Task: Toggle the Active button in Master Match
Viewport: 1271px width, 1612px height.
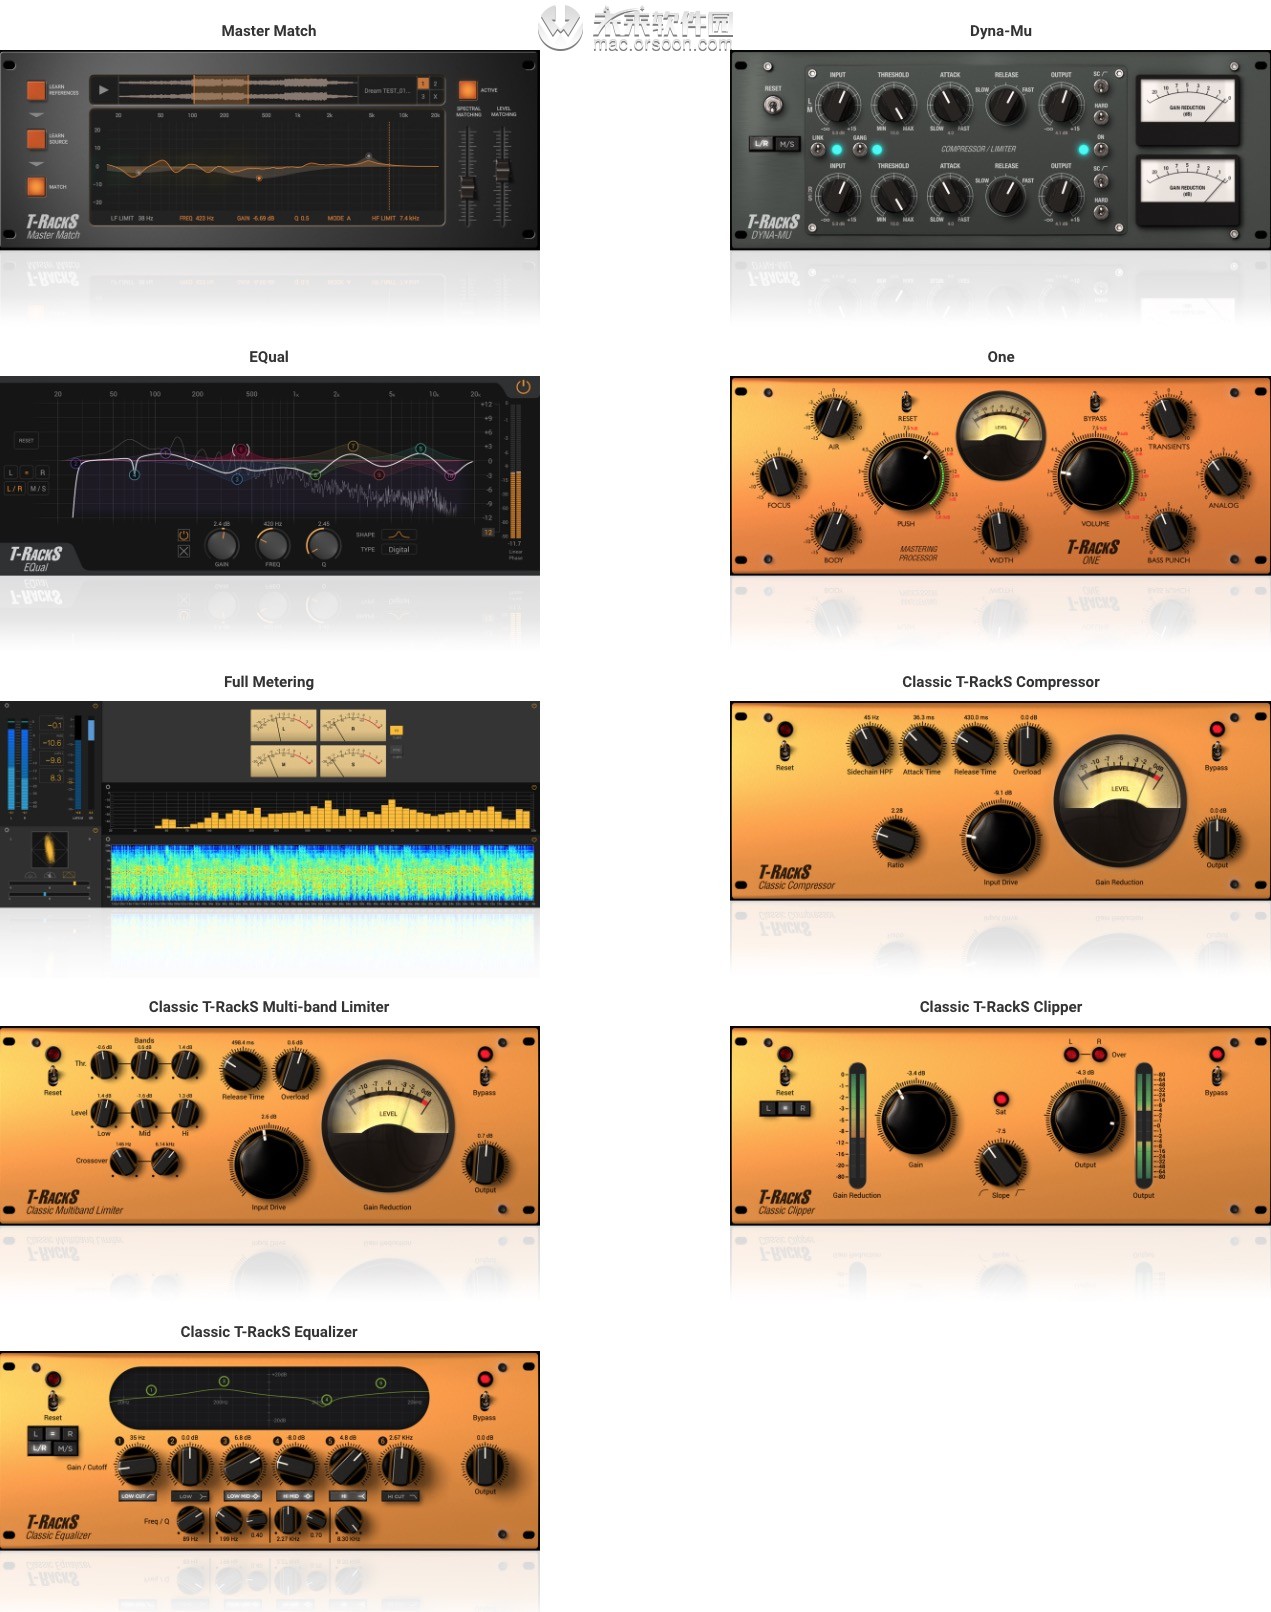Action: coord(467,90)
